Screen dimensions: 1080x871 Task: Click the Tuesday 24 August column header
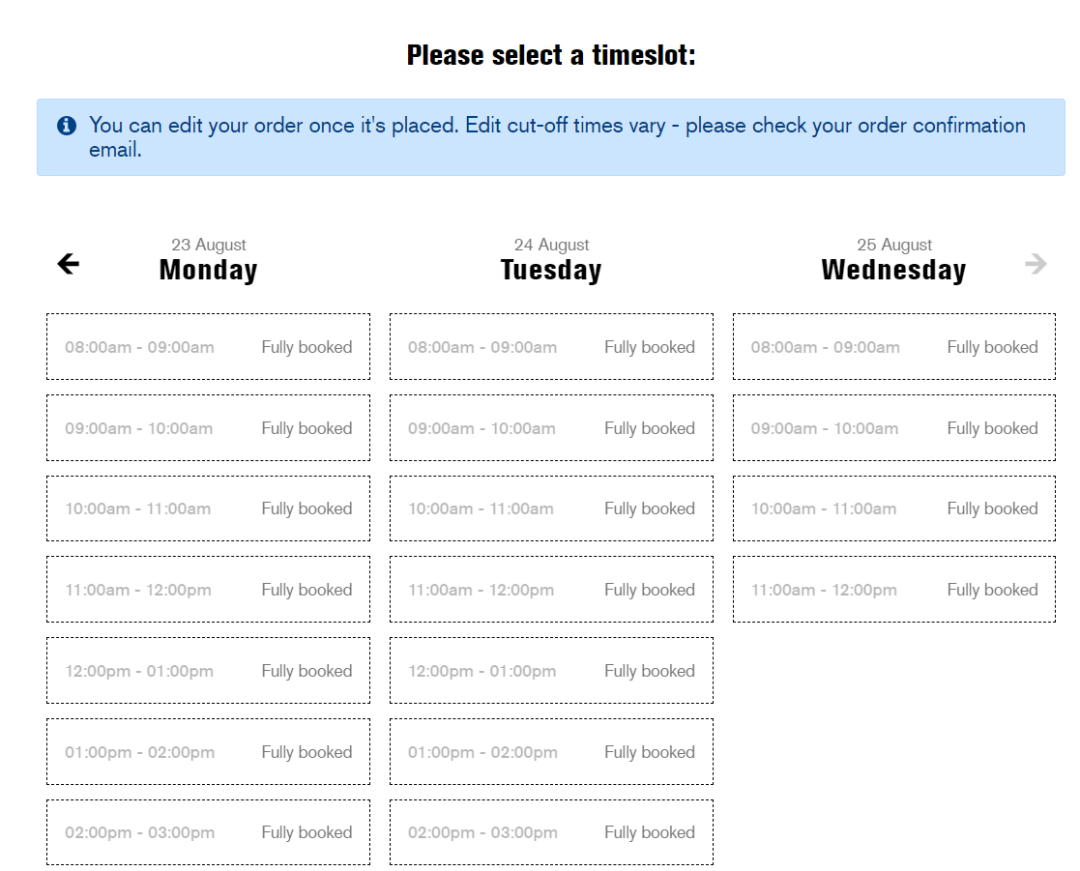(x=551, y=260)
